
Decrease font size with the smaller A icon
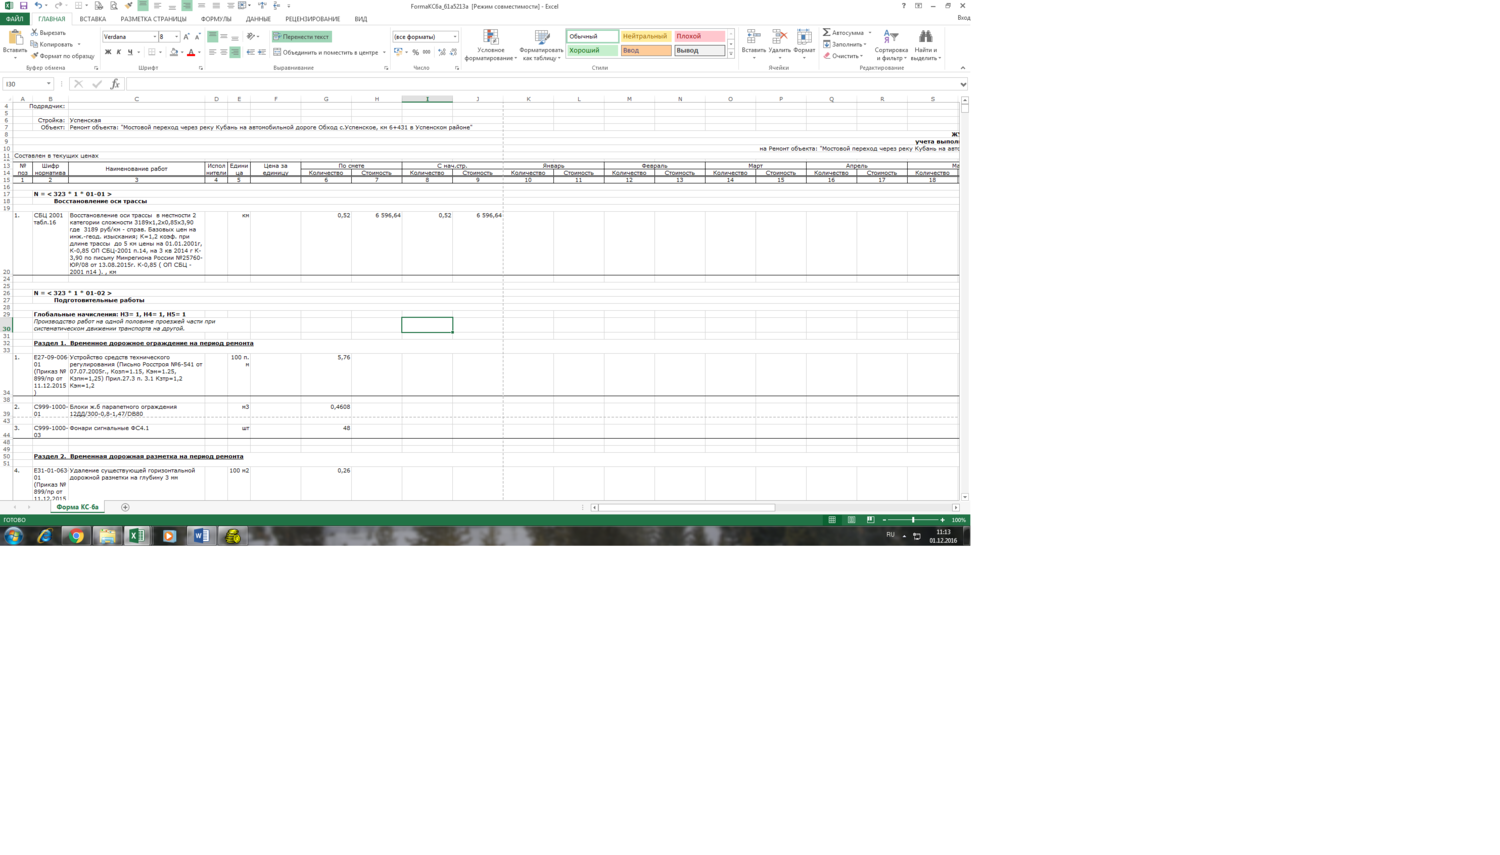[197, 37]
